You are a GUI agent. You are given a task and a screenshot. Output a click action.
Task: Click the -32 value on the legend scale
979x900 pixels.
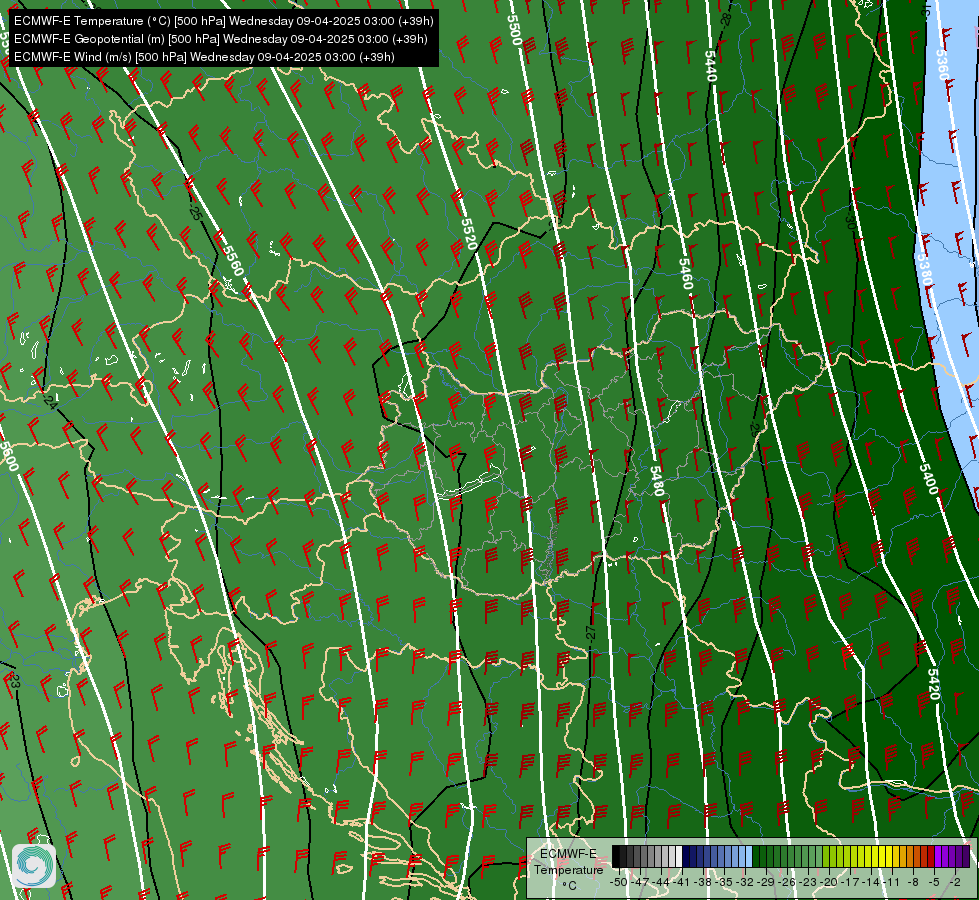pos(745,882)
